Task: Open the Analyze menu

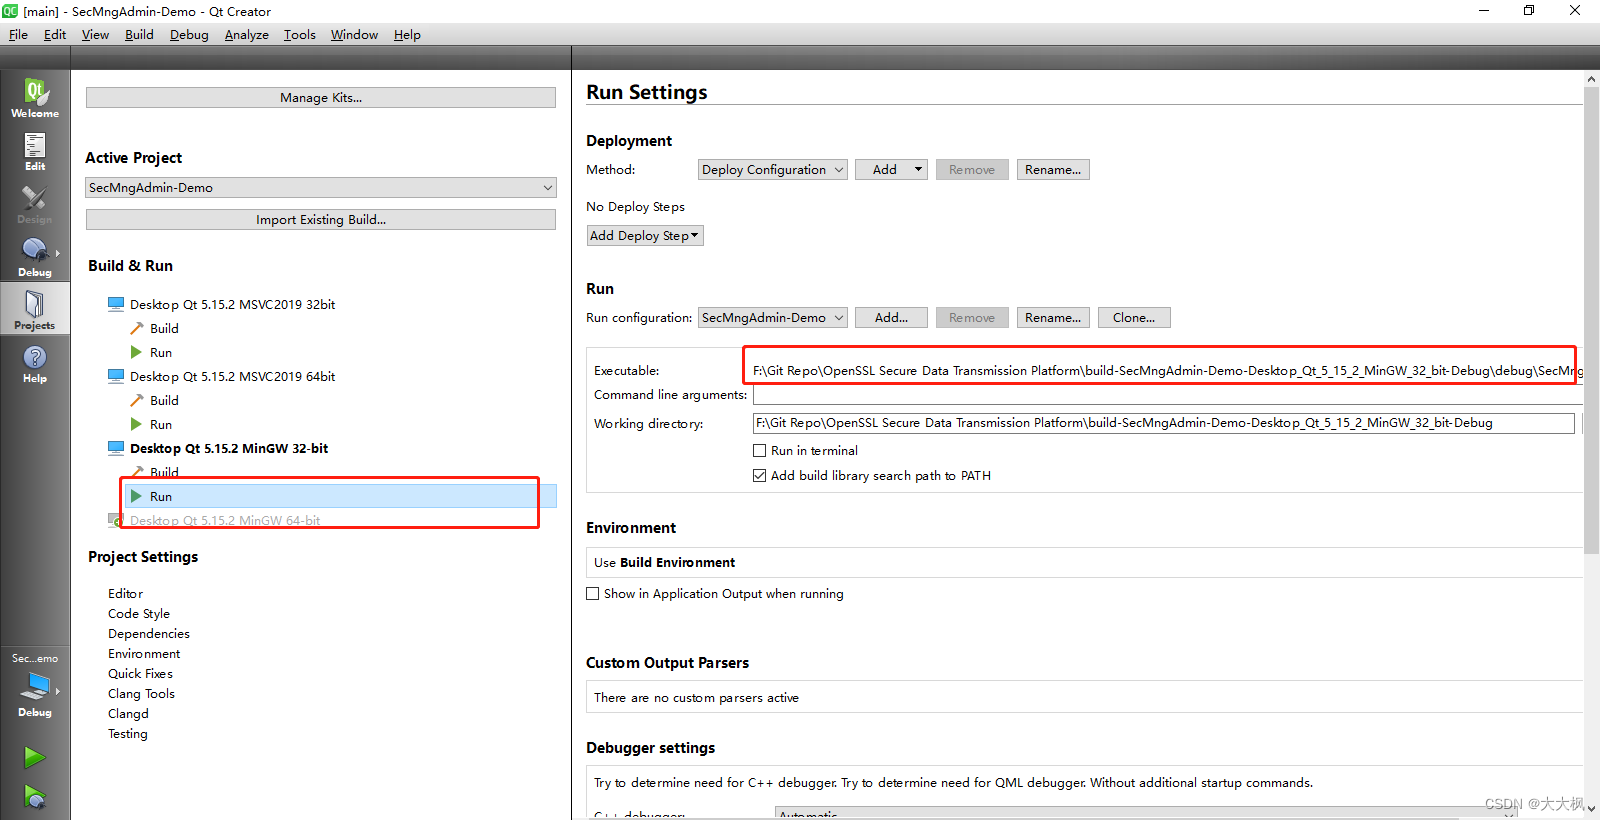Action: [x=246, y=35]
